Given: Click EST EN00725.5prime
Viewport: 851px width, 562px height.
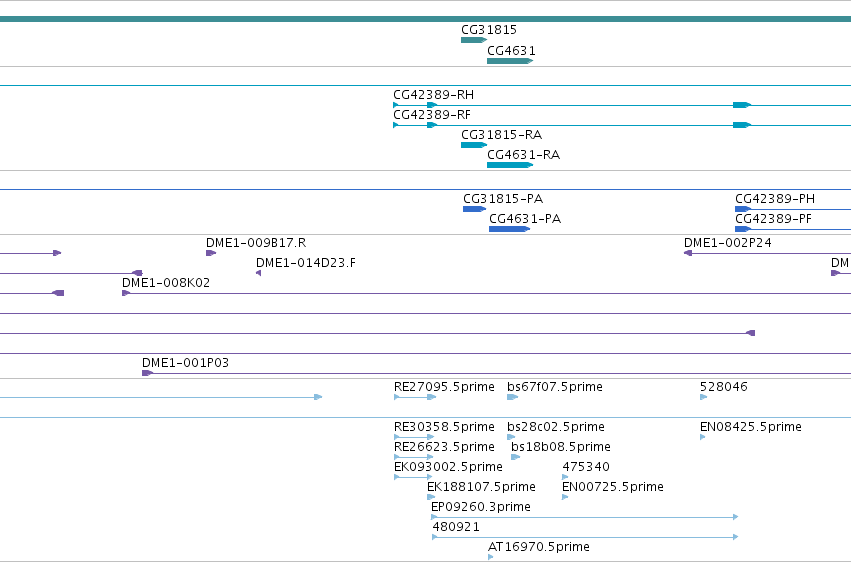Looking at the screenshot, I should [613, 488].
